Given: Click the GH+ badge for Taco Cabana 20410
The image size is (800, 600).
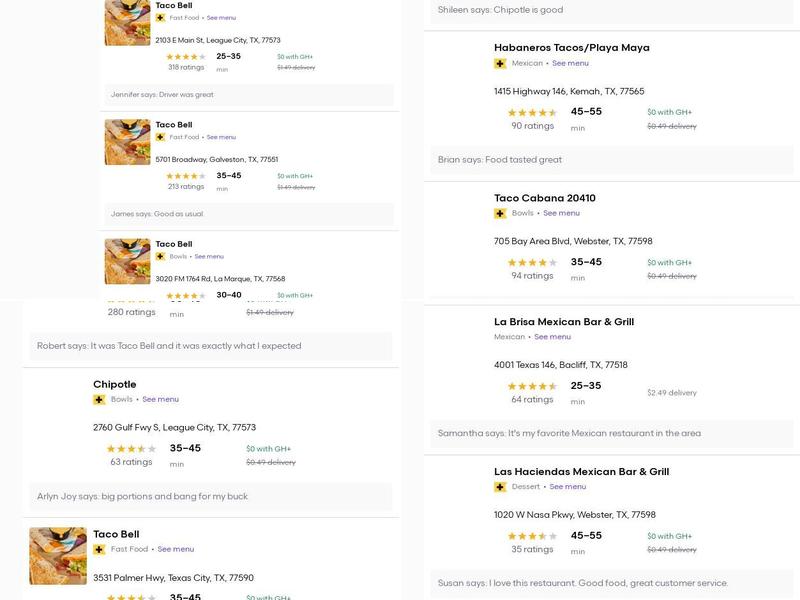Looking at the screenshot, I should [x=500, y=214].
